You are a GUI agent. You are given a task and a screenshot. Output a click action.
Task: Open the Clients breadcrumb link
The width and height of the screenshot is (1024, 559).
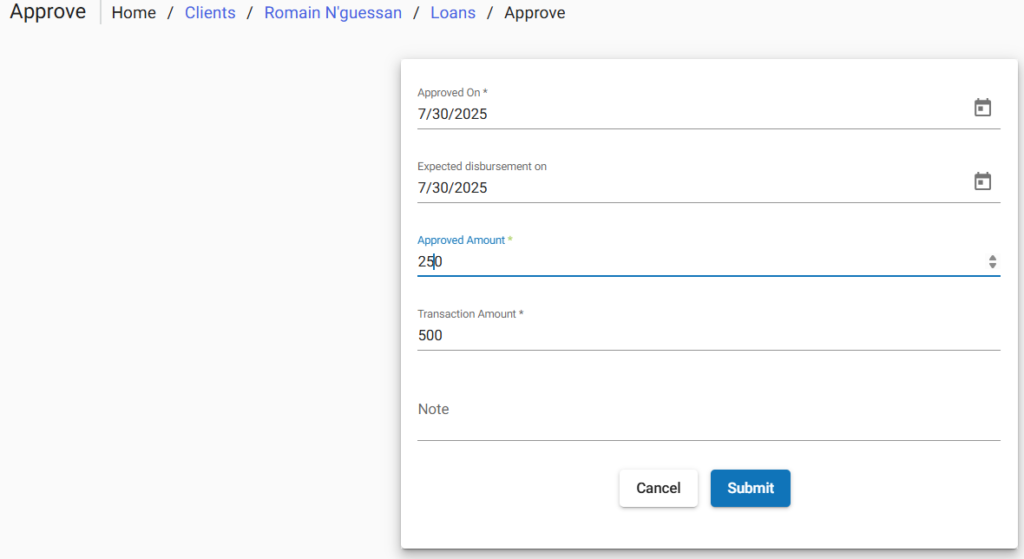coord(210,13)
